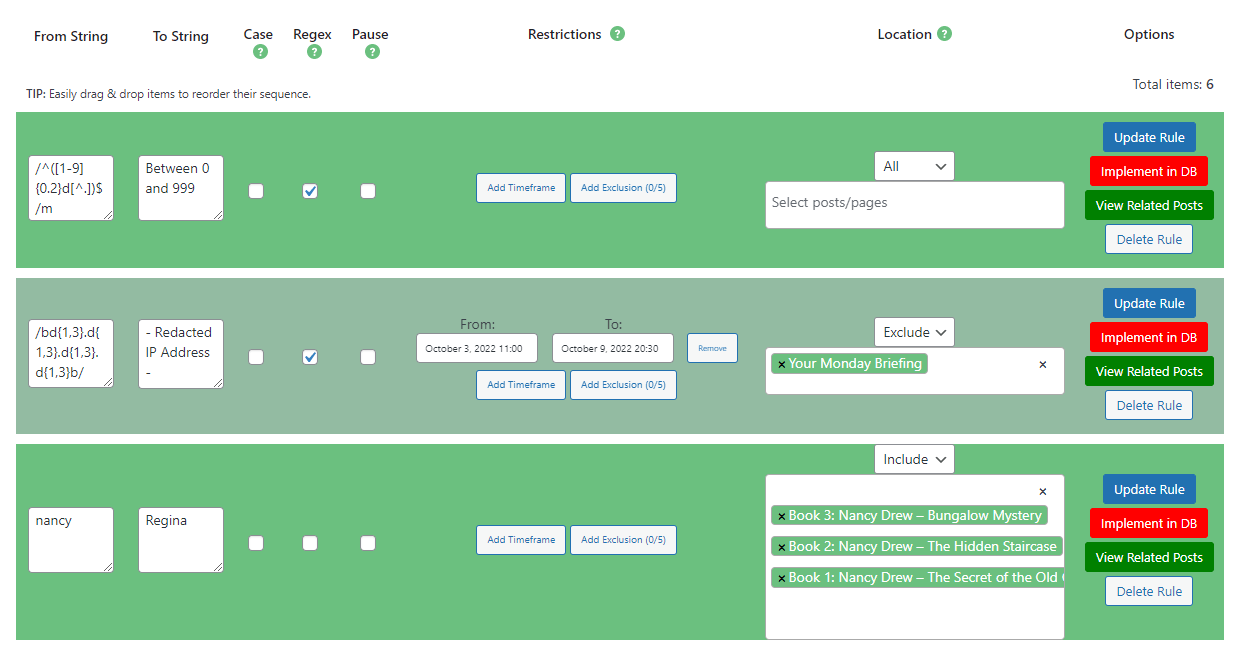Uncheck Regex for the 'Between 0 and 999' rule

click(x=310, y=191)
